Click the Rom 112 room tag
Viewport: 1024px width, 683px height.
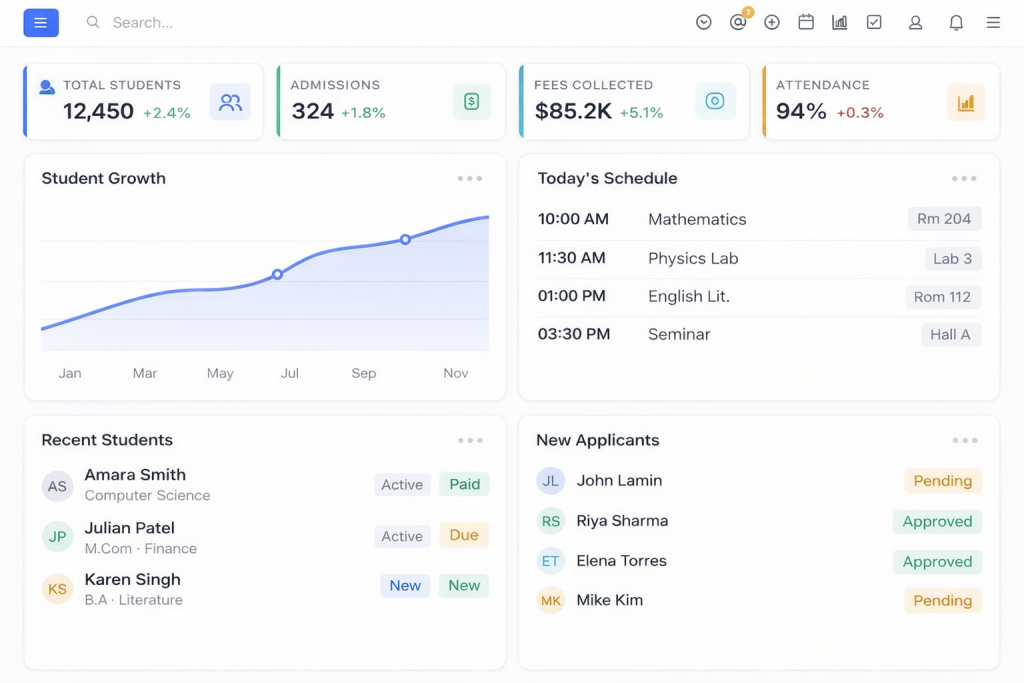coord(942,297)
